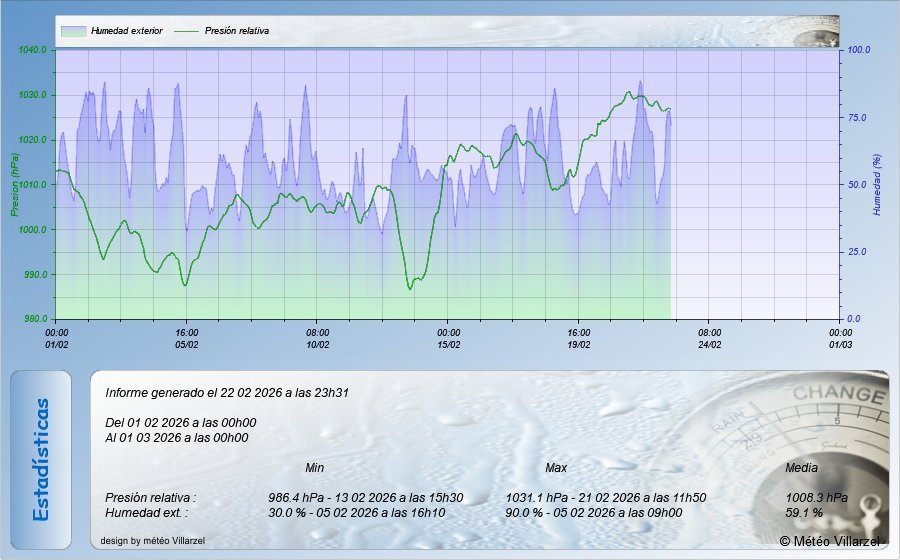
Task: Select the Estadísticas vertical tab
Action: pos(41,459)
